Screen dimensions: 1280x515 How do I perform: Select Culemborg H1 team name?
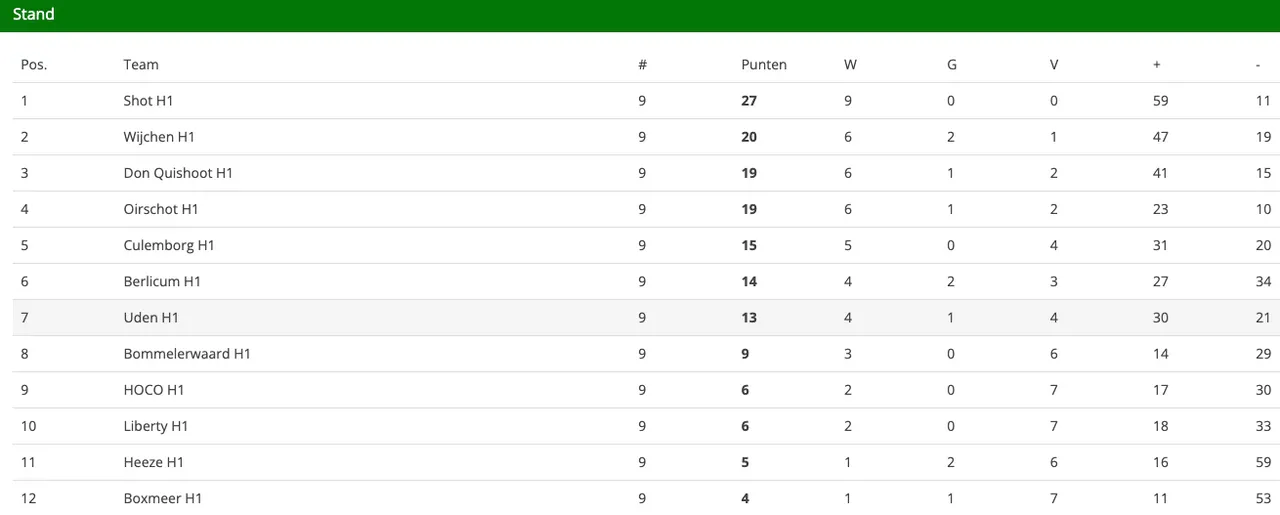(169, 245)
